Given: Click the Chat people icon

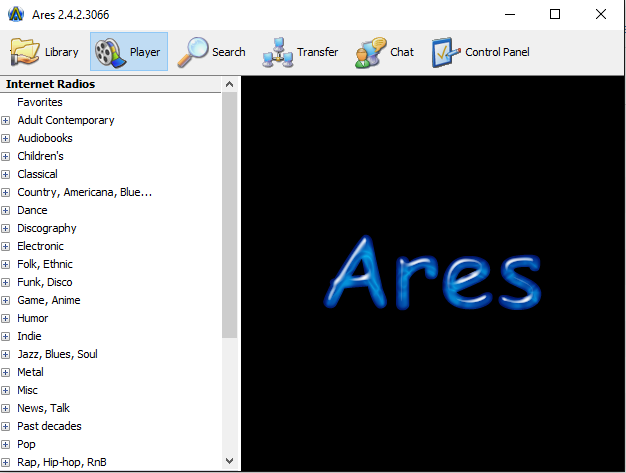Looking at the screenshot, I should pos(370,53).
